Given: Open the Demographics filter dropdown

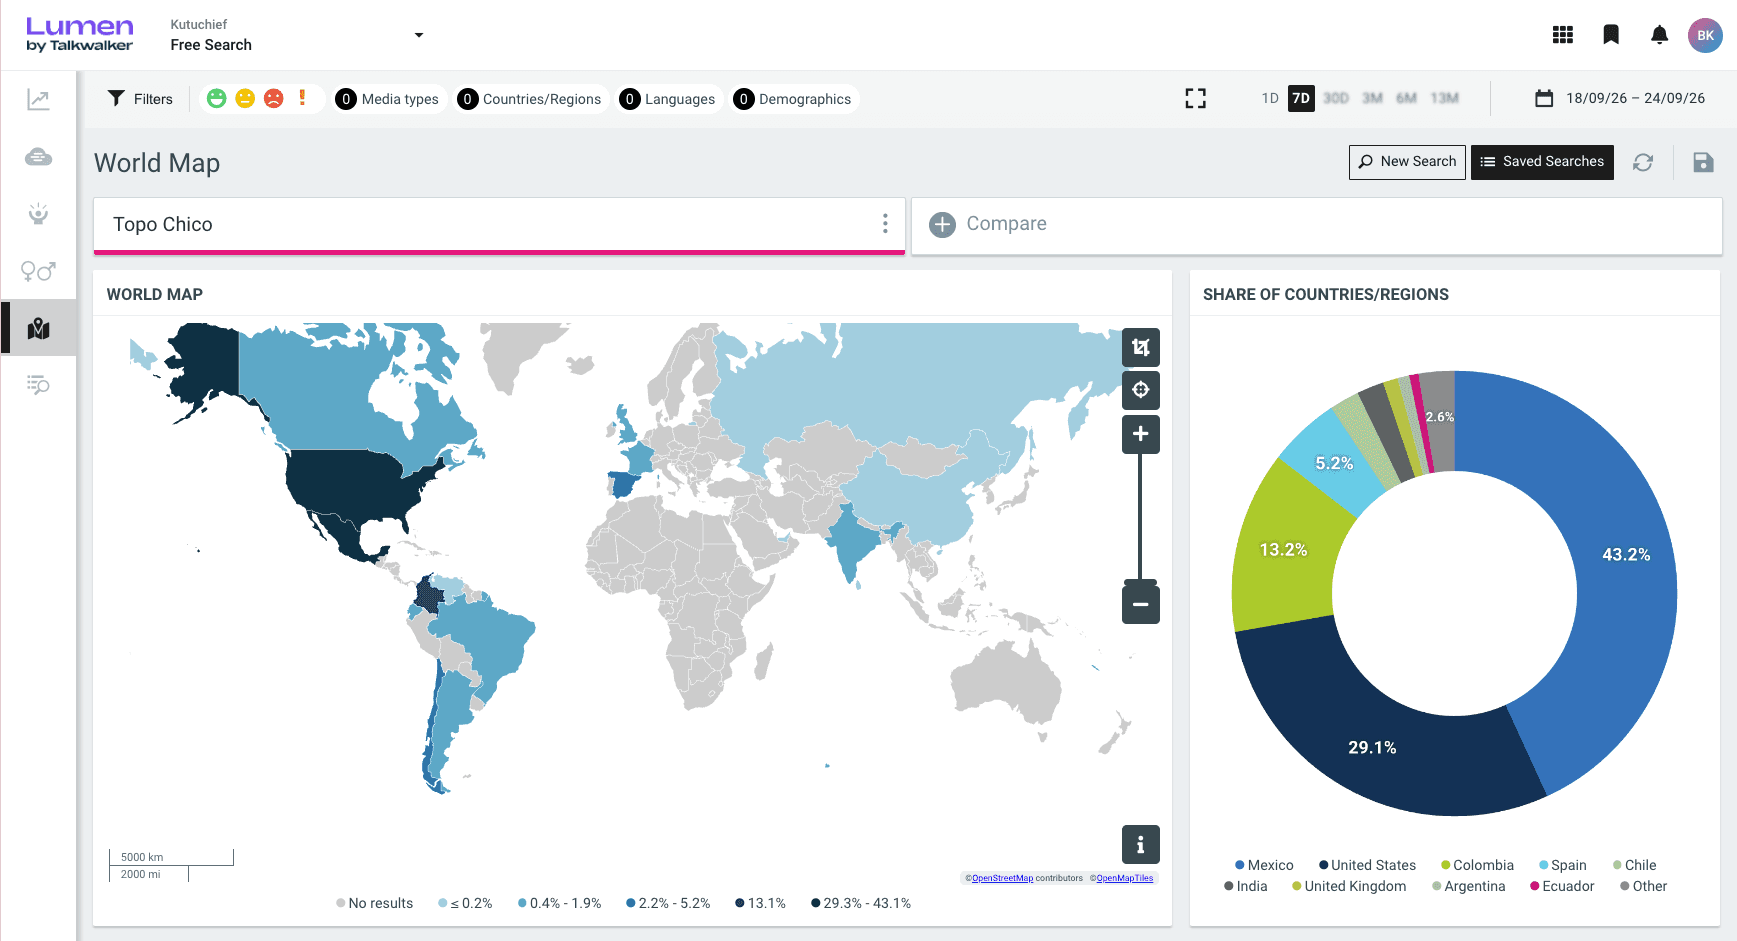Looking at the screenshot, I should (793, 99).
